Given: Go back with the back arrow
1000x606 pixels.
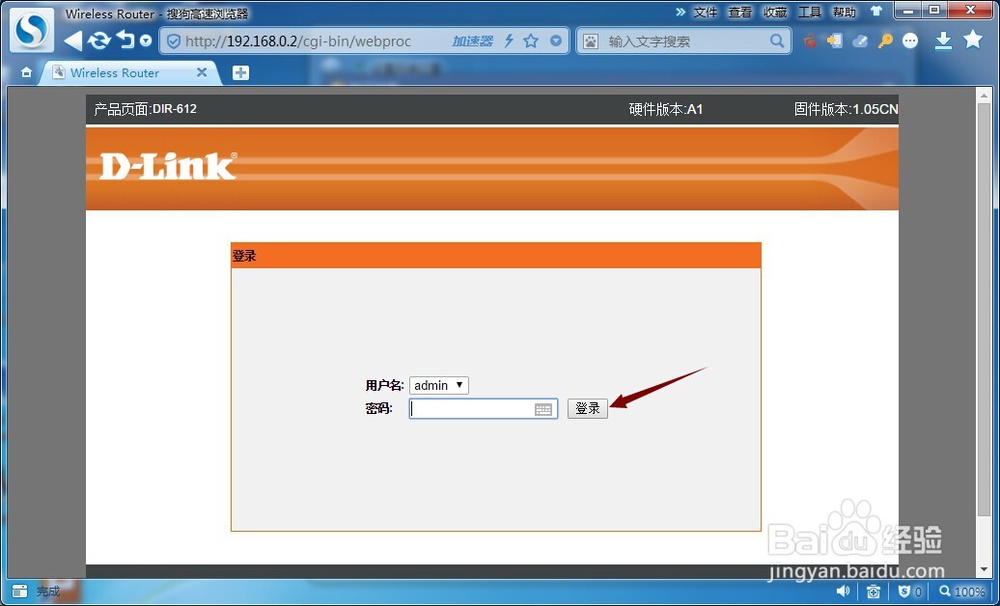Looking at the screenshot, I should pyautogui.click(x=73, y=41).
